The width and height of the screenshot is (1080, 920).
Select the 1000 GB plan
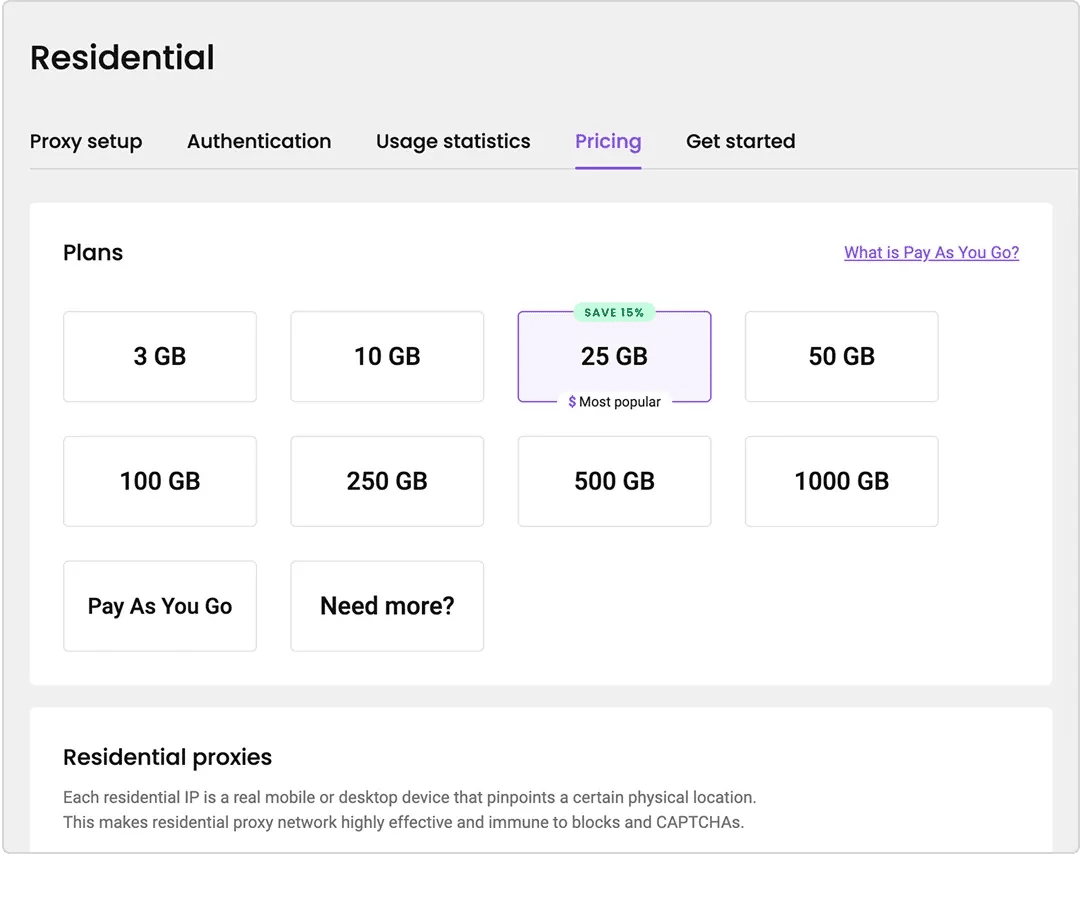coord(842,481)
